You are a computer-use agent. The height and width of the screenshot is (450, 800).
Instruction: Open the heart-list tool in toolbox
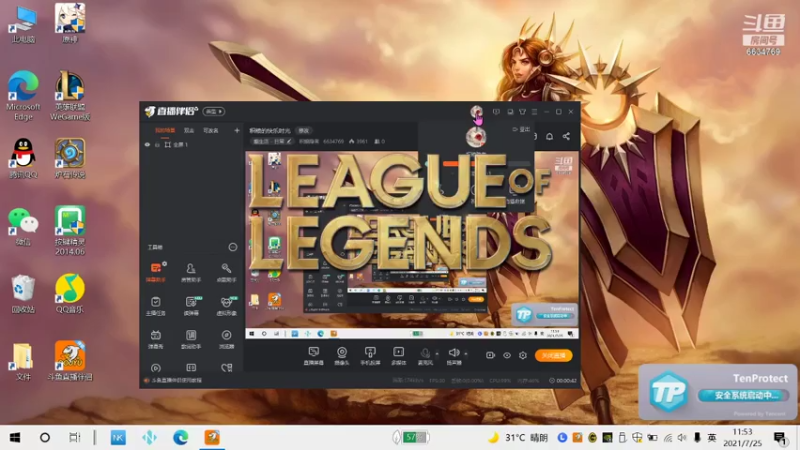point(227,368)
